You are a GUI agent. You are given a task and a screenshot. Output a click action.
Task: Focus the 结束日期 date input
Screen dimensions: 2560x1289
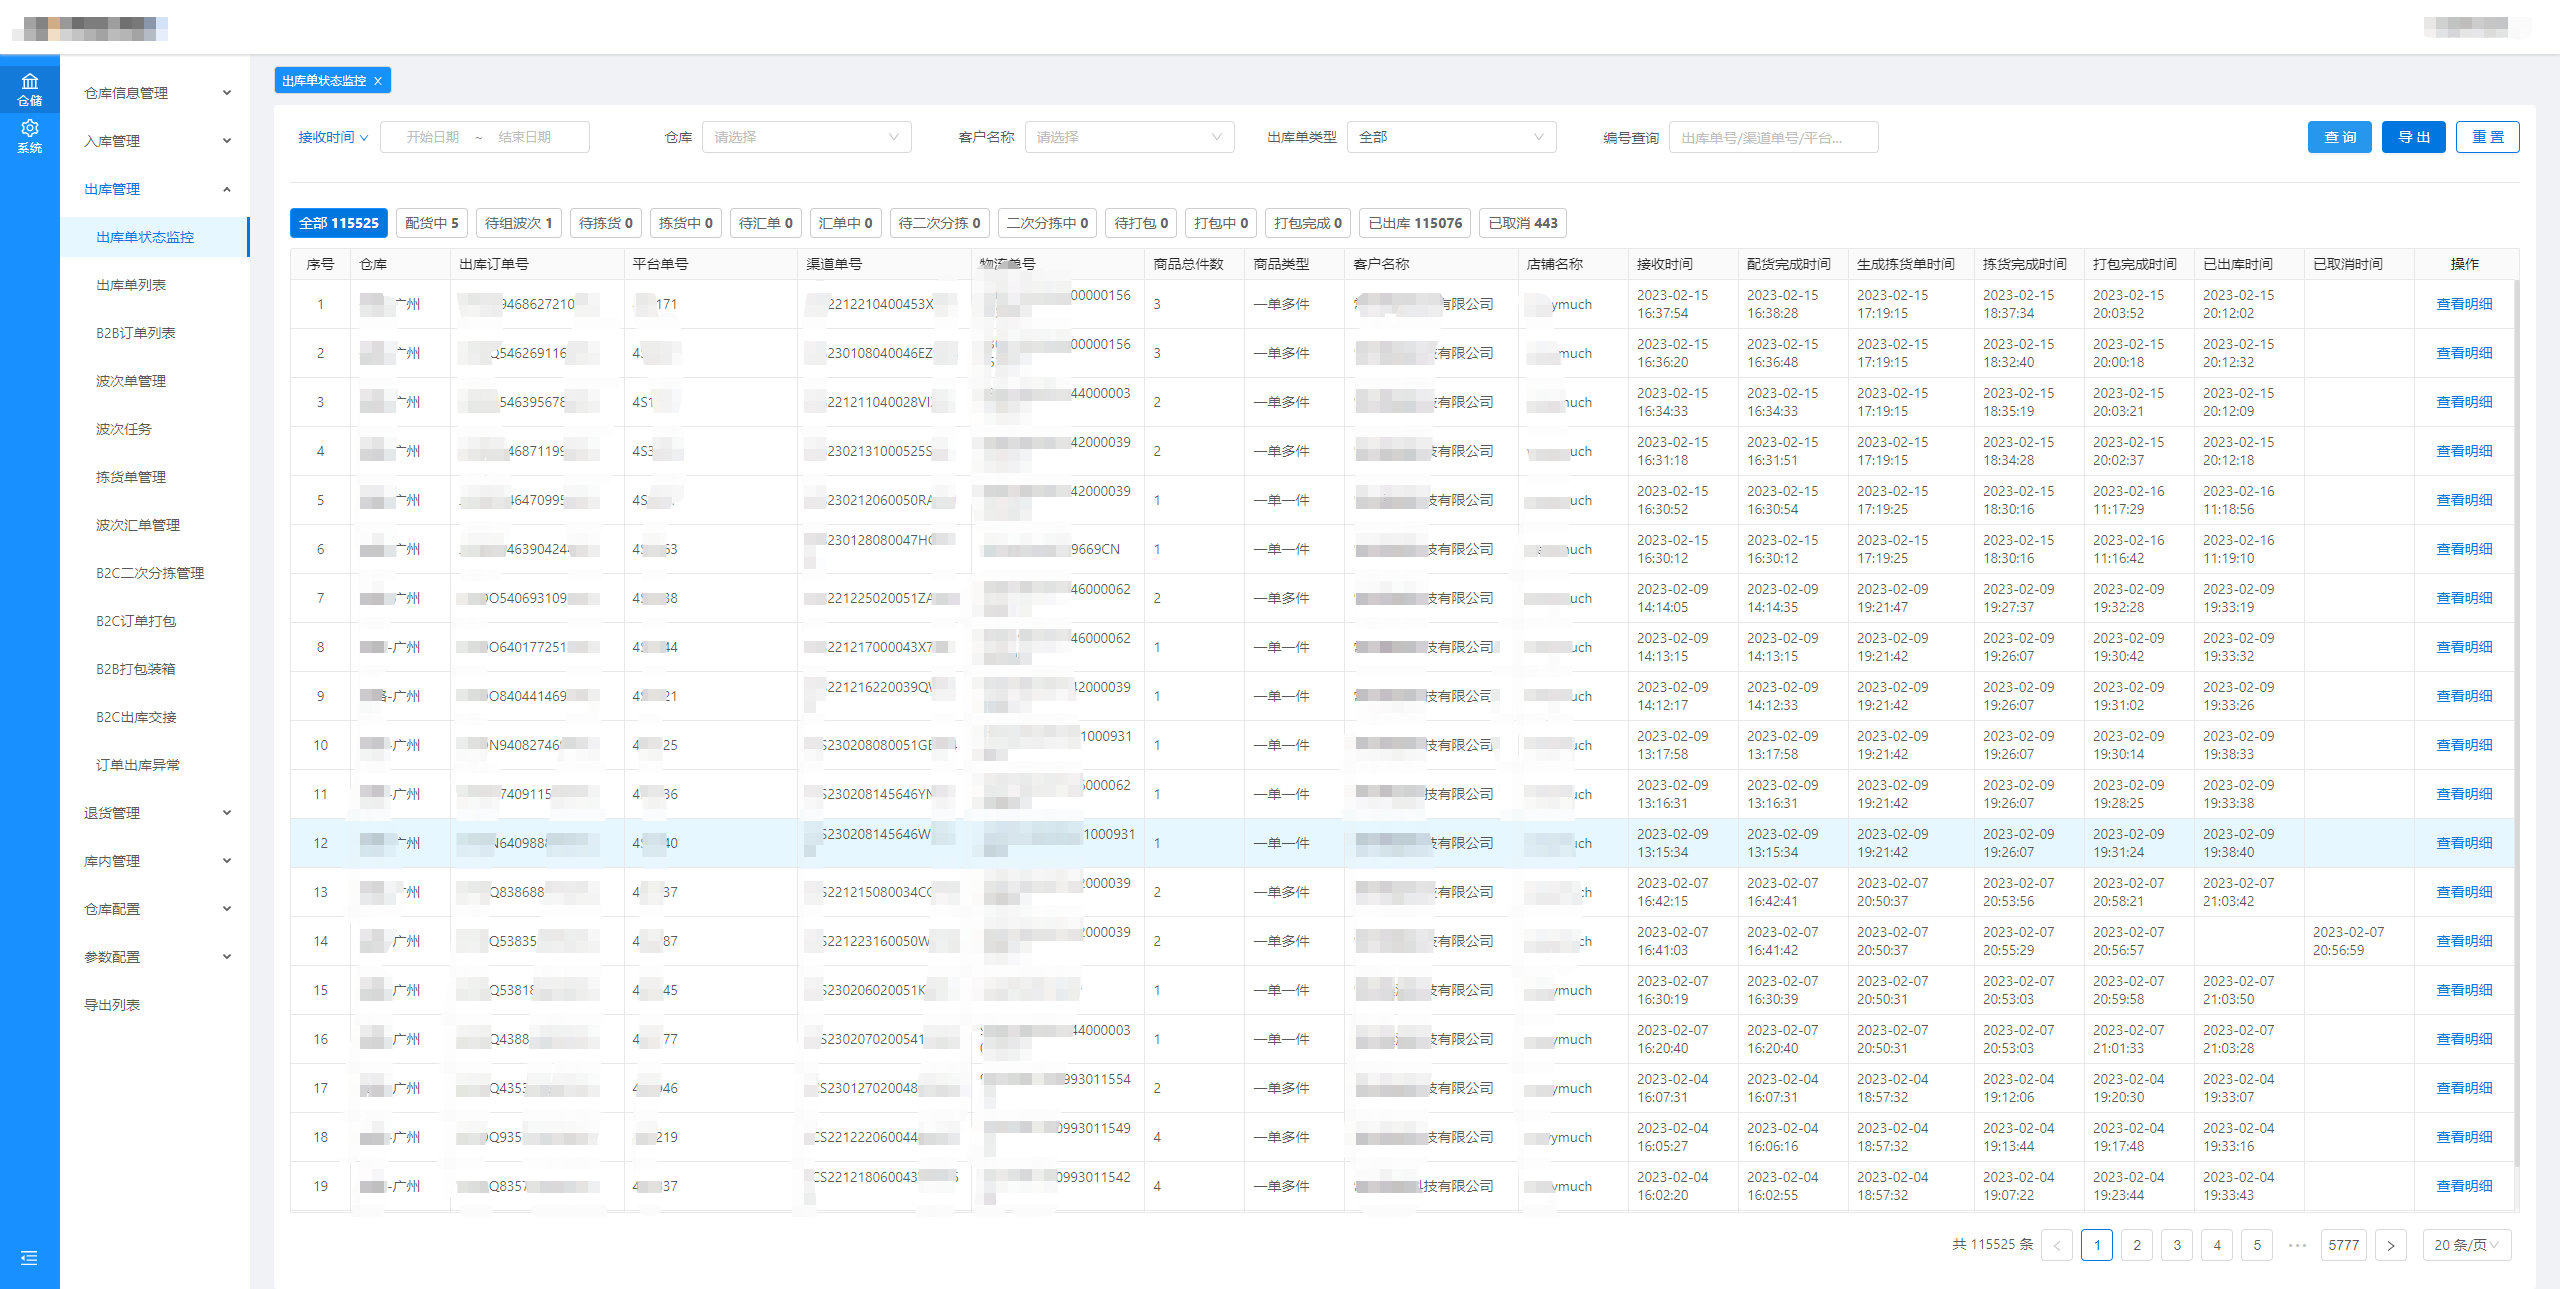pyautogui.click(x=525, y=137)
